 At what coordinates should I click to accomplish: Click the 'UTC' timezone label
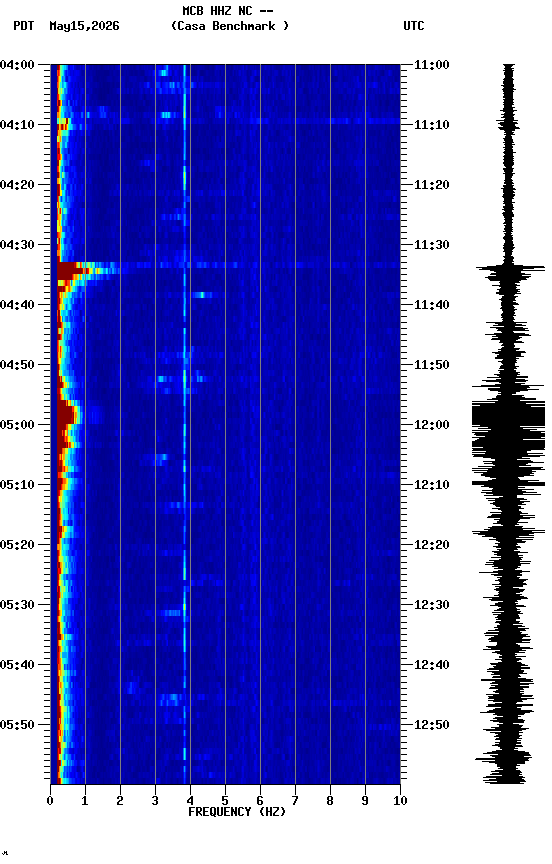tap(414, 26)
